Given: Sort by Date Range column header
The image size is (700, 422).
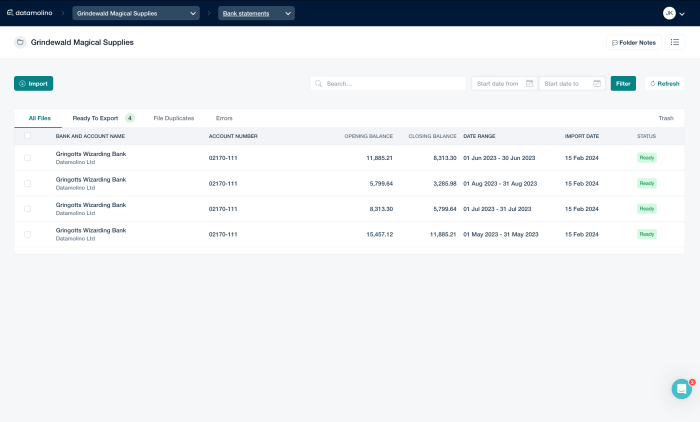Looking at the screenshot, I should (x=479, y=136).
